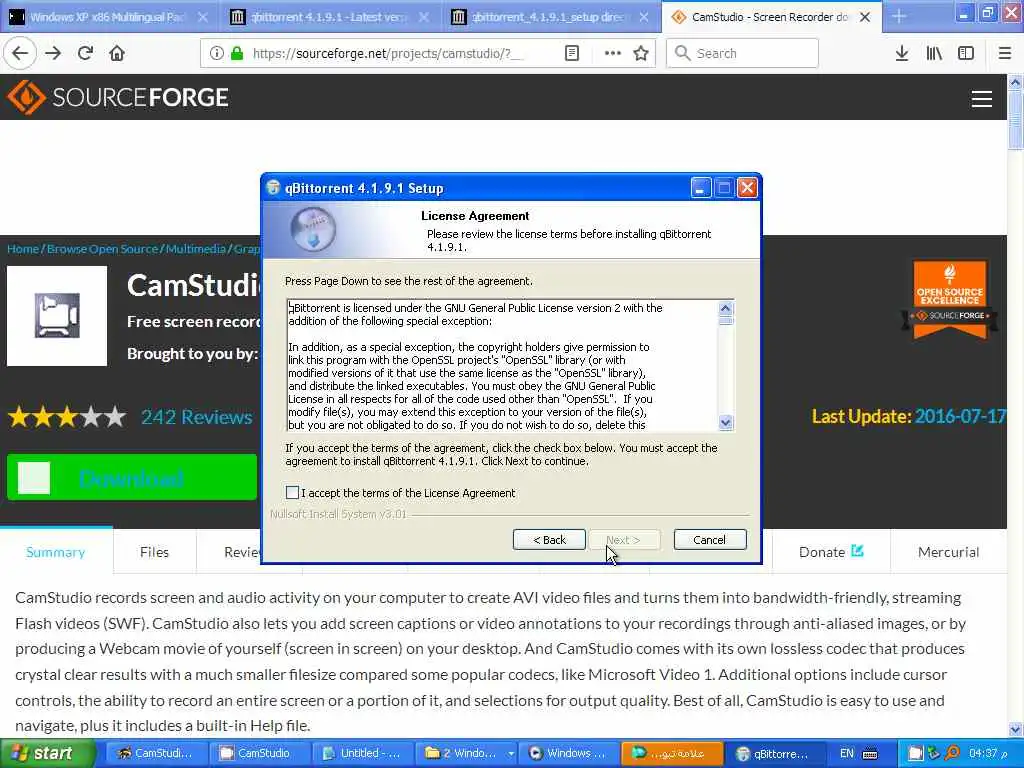Click the license text scrollbar thumb

726,321
